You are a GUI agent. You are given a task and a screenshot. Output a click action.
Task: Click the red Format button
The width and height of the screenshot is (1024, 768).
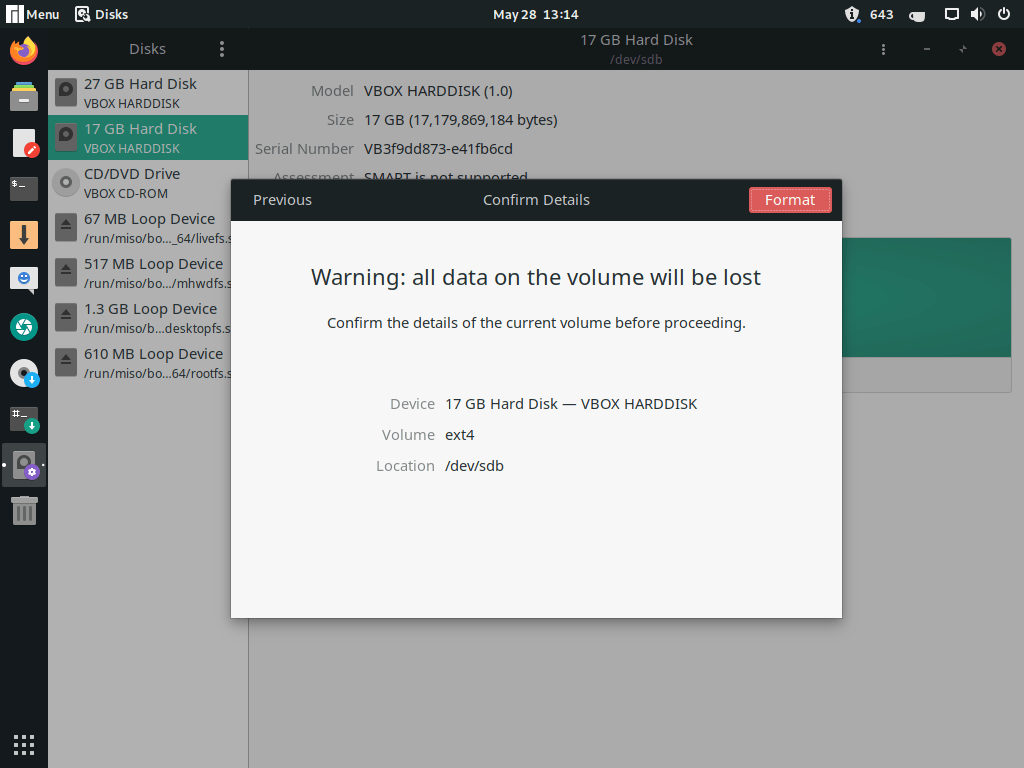tap(790, 200)
